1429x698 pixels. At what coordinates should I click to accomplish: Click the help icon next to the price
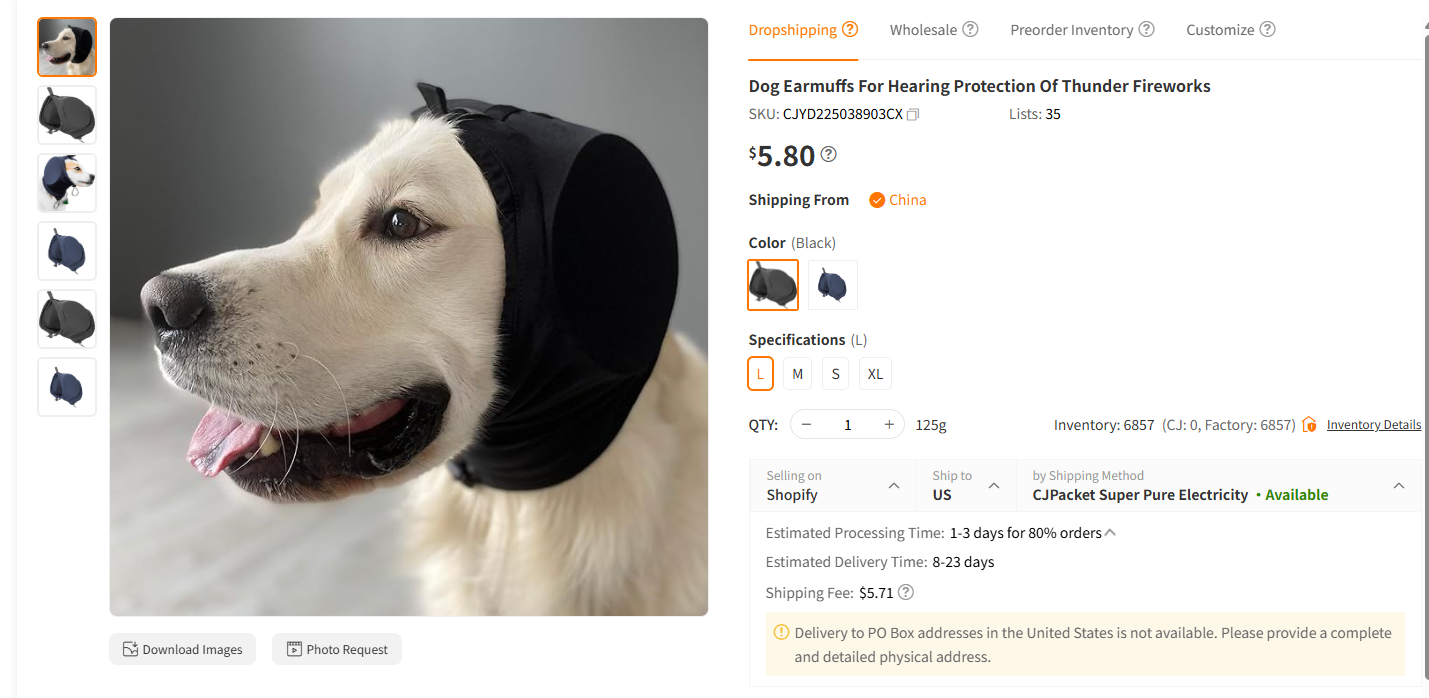(x=828, y=155)
